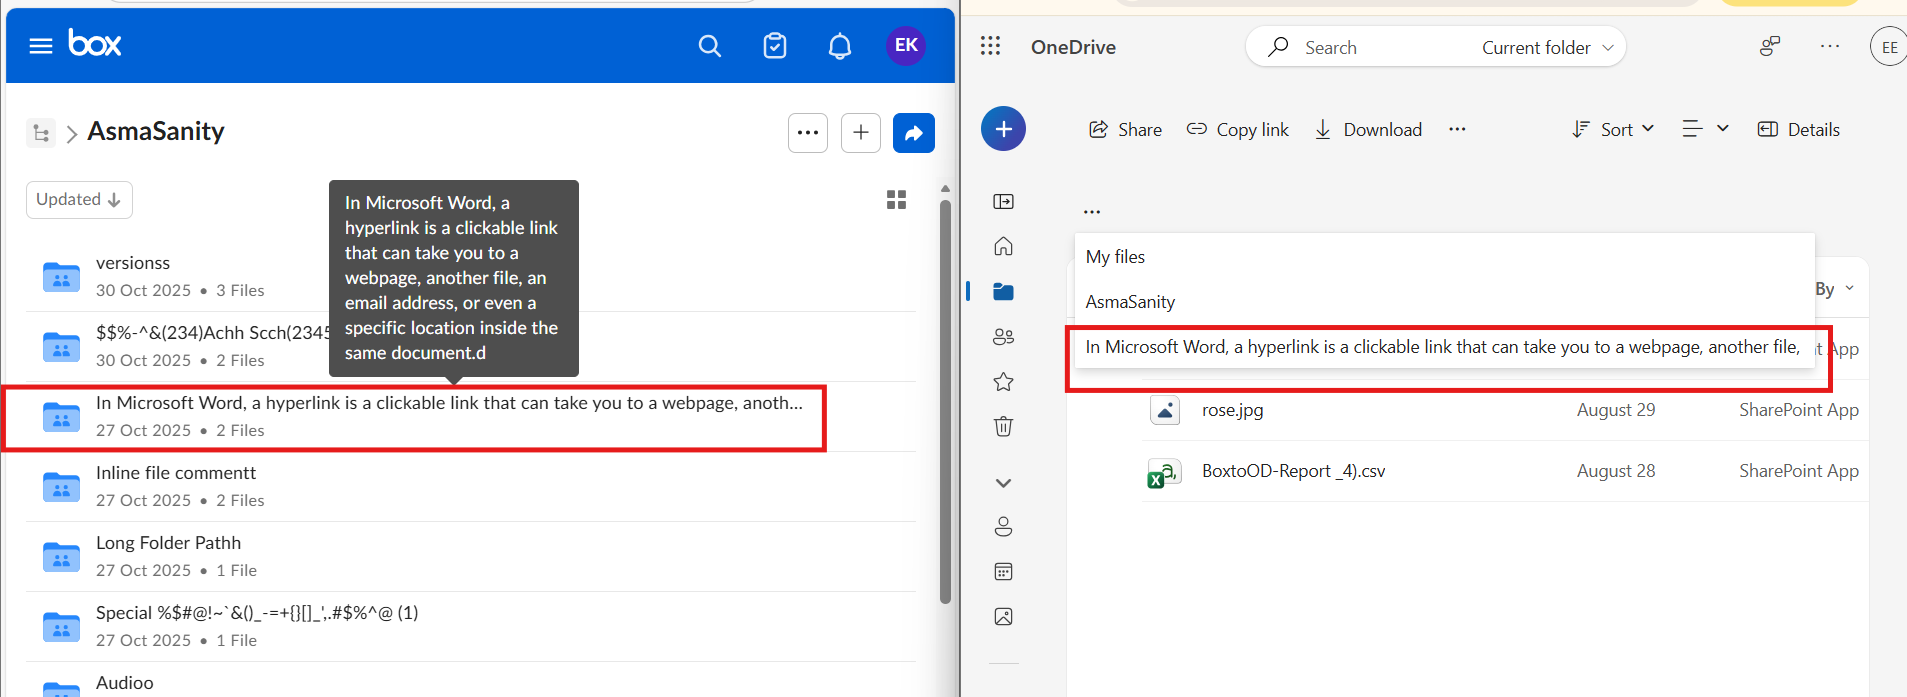
Task: Click the Inline file commentt folder icon
Action: pyautogui.click(x=61, y=487)
